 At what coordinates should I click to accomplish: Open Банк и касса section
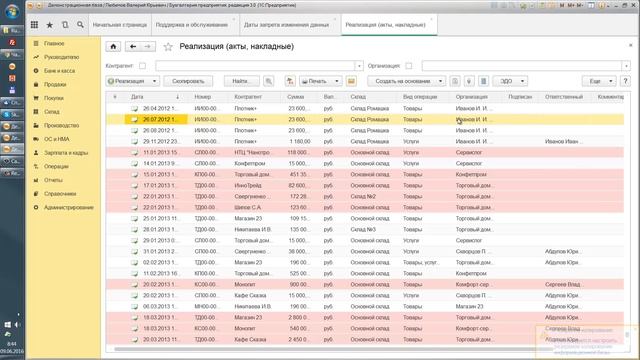pyautogui.click(x=59, y=71)
